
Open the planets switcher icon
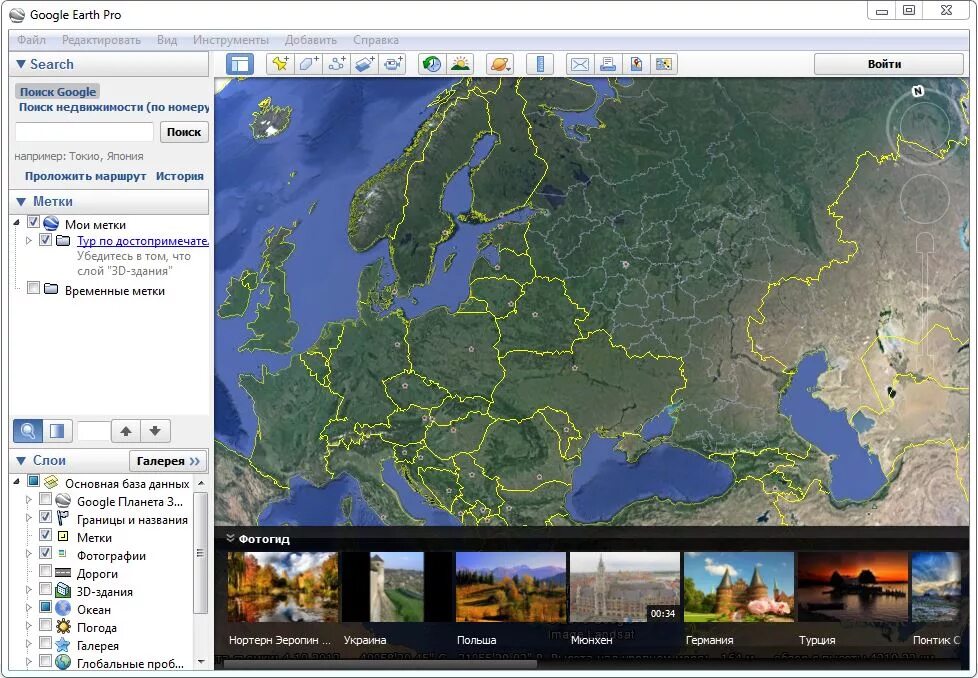[500, 64]
